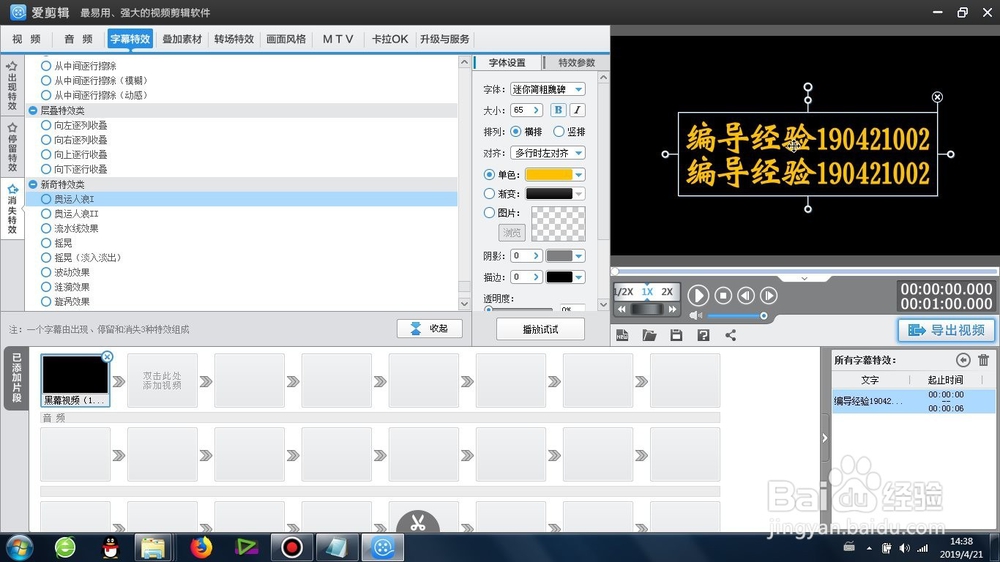The width and height of the screenshot is (1000, 562).
Task: Switch to 叠加素材 tab
Action: [x=182, y=39]
